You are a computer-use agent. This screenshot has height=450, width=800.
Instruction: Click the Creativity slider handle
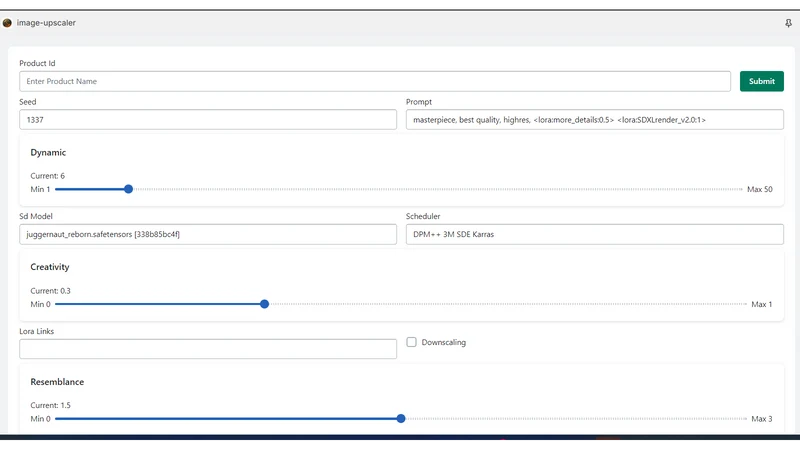tap(264, 304)
